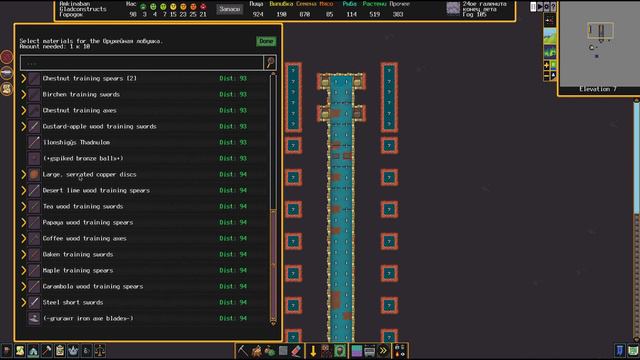The height and width of the screenshot is (360, 640).
Task: Click copper disc item icon
Action: tap(34, 174)
